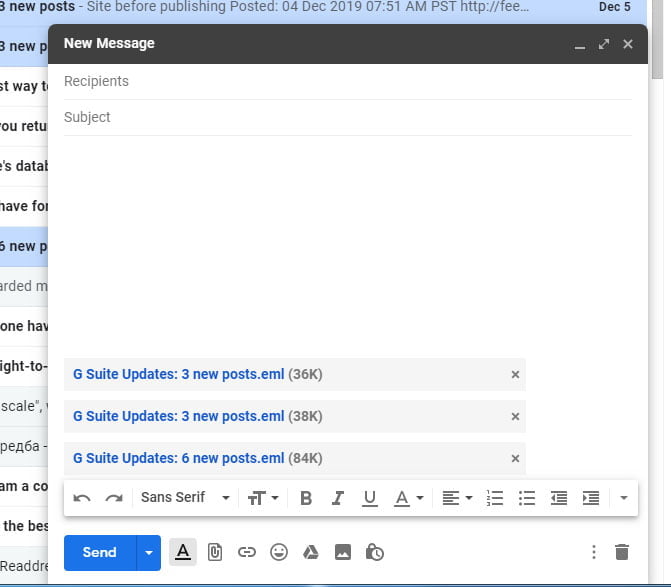Open the 36K G Suite Updates attachment
This screenshot has height=587, width=671.
pos(178,374)
